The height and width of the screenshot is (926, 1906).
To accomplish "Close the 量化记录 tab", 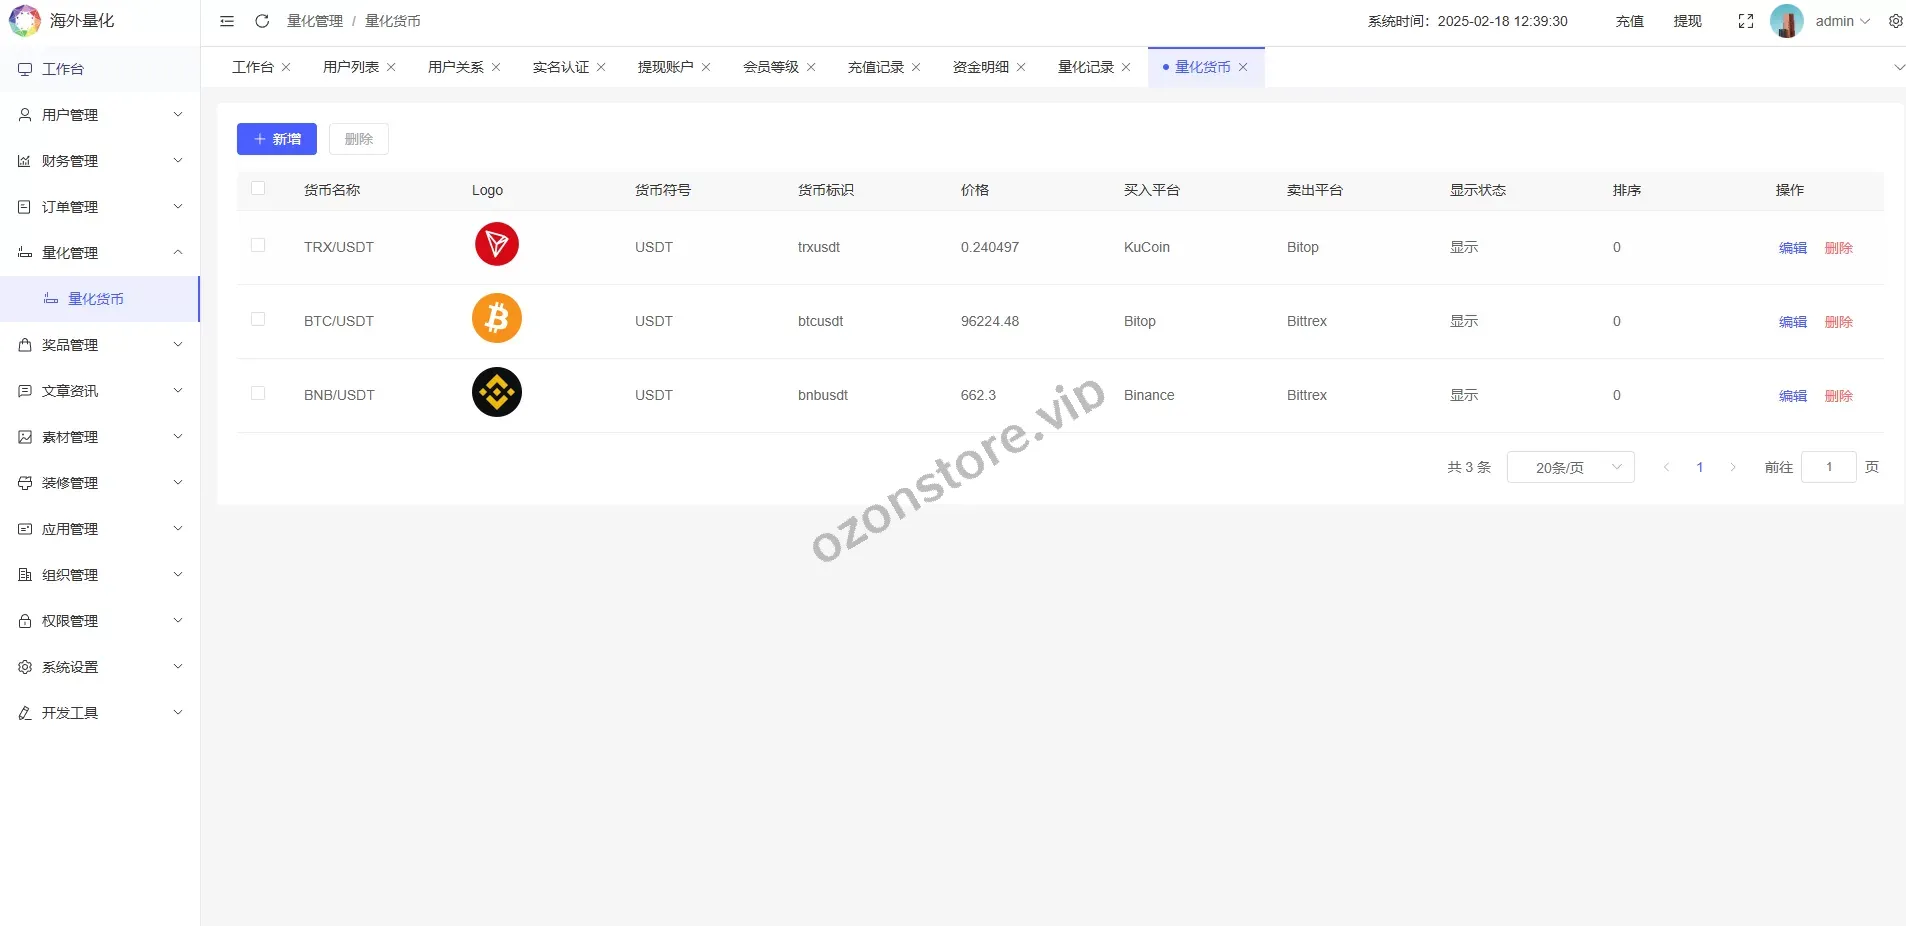I will [x=1126, y=67].
